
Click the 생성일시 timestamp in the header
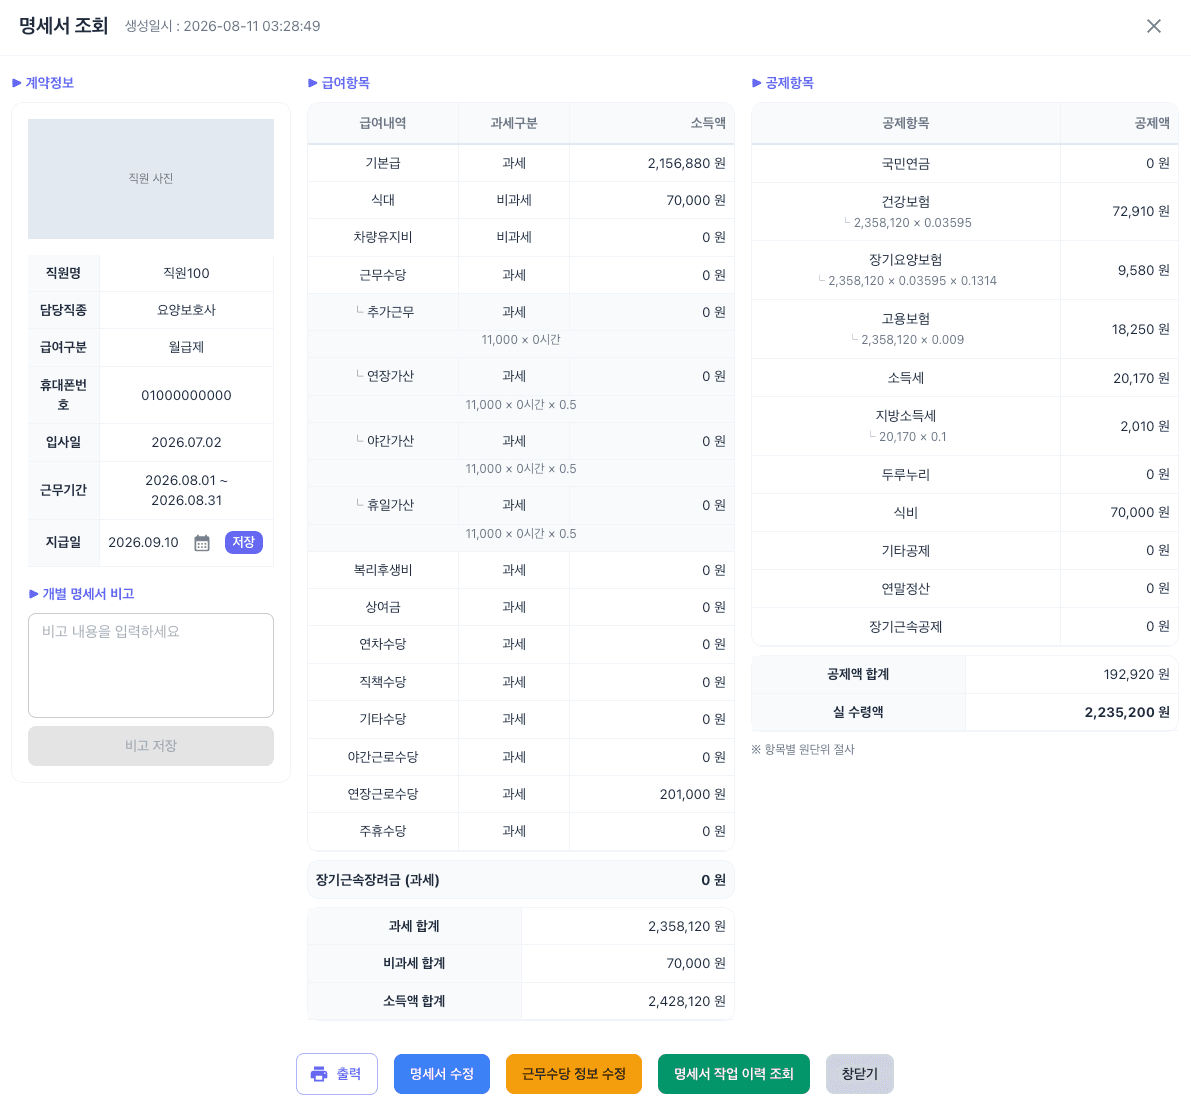tap(223, 27)
